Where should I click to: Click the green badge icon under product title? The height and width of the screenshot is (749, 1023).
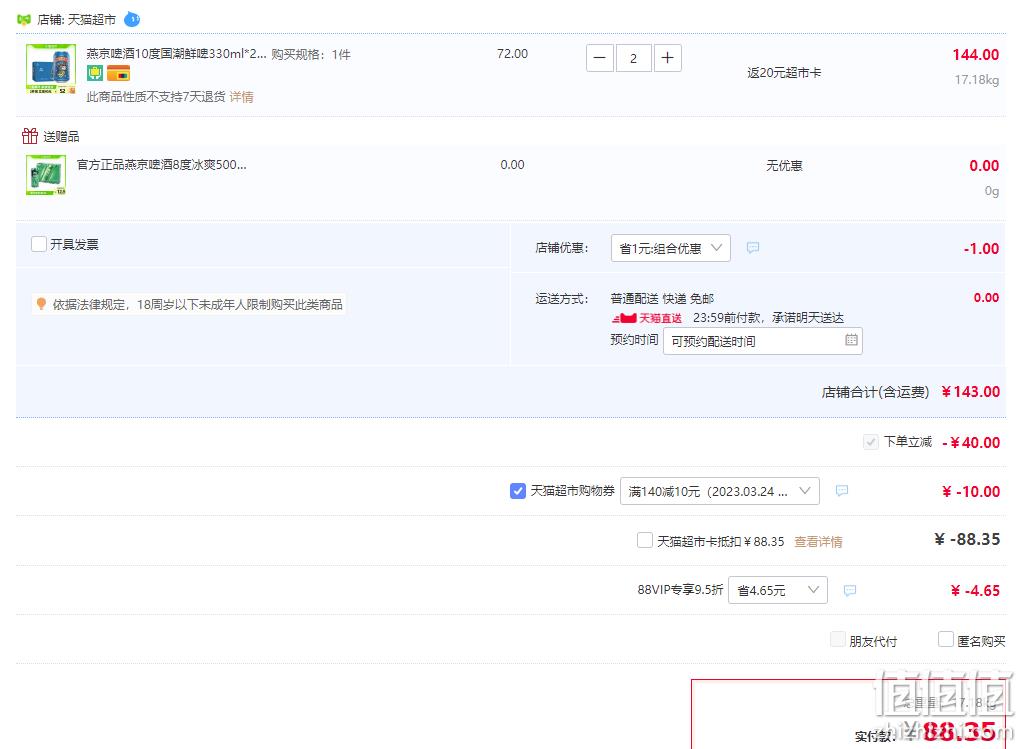[95, 73]
